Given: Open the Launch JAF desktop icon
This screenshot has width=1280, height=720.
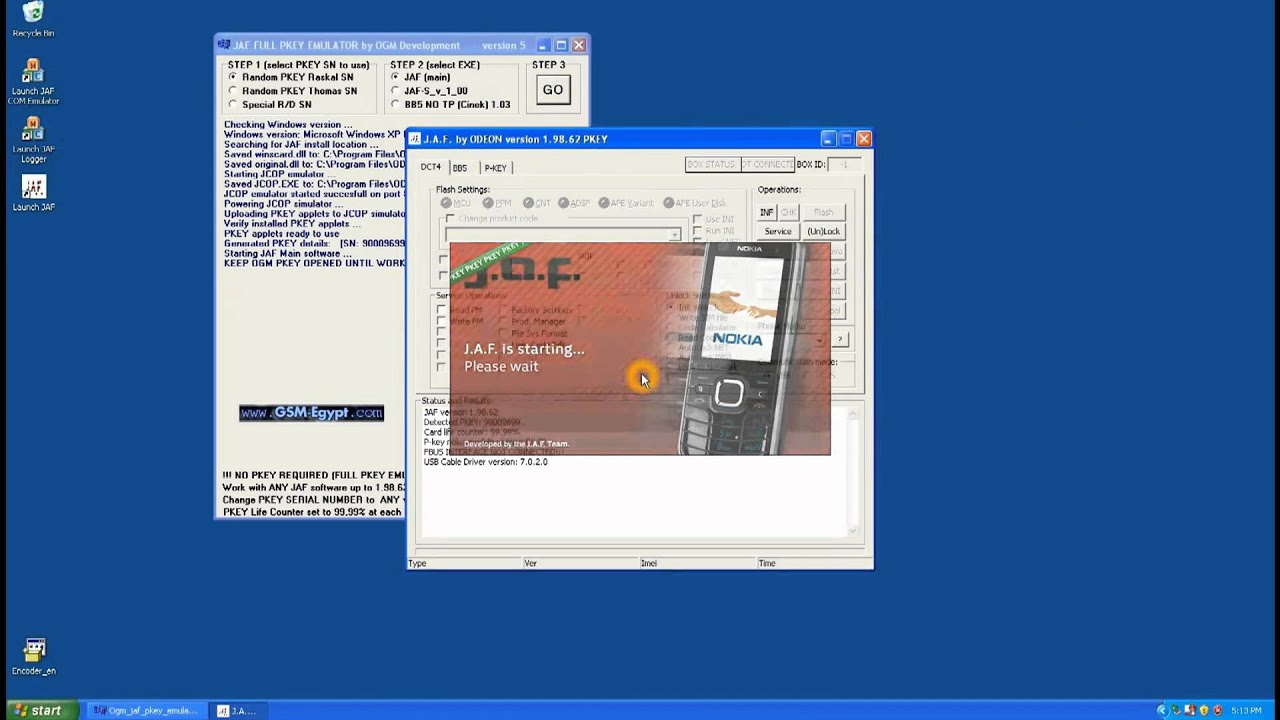Looking at the screenshot, I should [33, 194].
